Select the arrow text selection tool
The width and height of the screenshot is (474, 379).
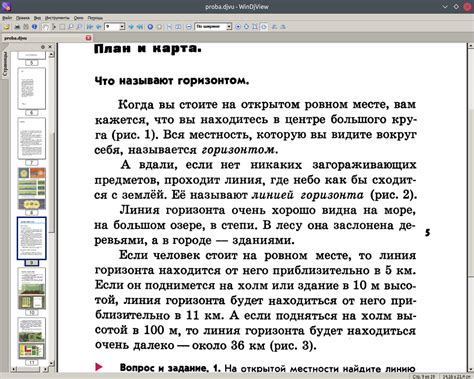point(54,27)
